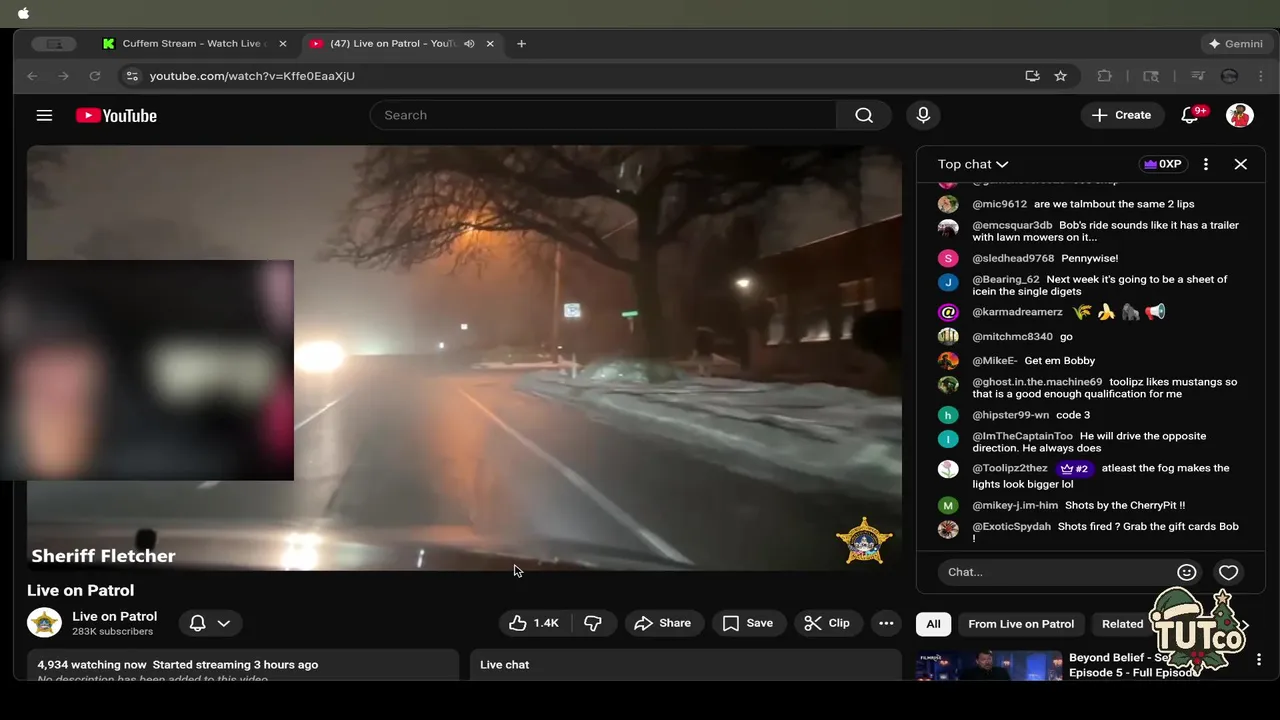Click the video player area
Viewport: 1280px width, 720px height.
(x=464, y=358)
